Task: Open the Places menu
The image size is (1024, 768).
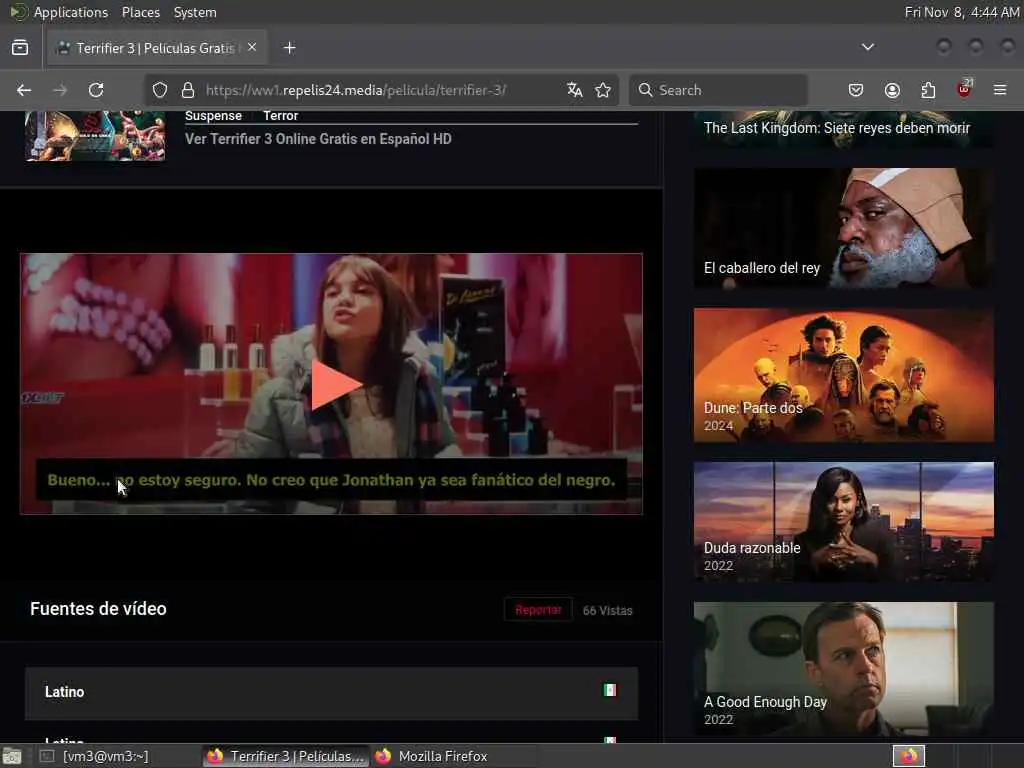Action: coord(140,12)
